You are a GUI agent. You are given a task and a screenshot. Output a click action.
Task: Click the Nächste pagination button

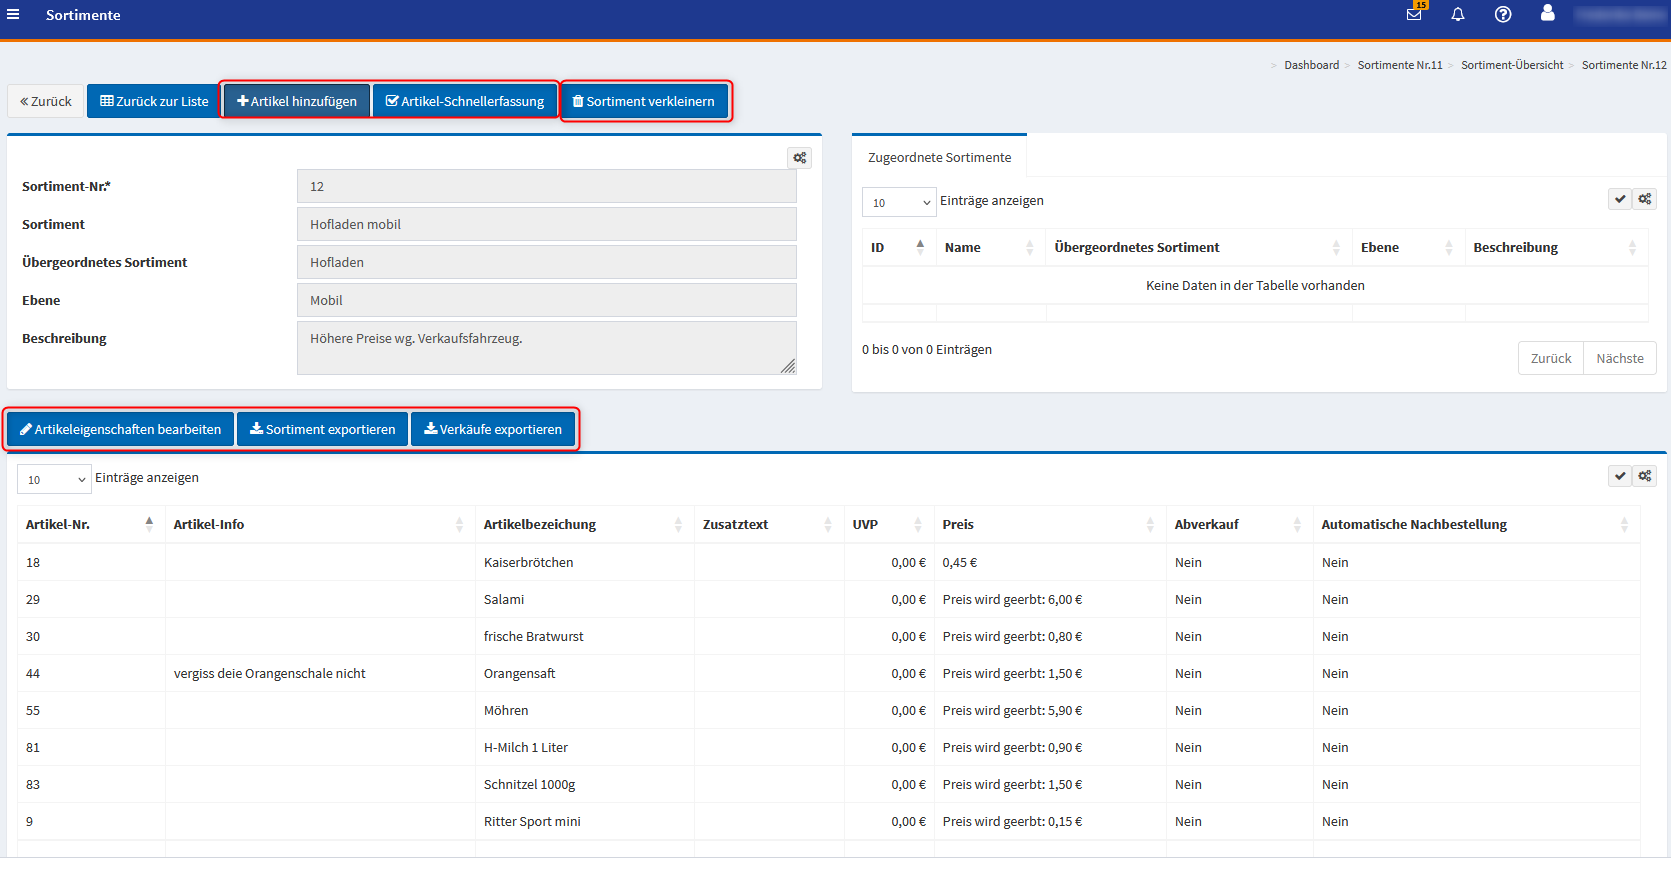1619,358
